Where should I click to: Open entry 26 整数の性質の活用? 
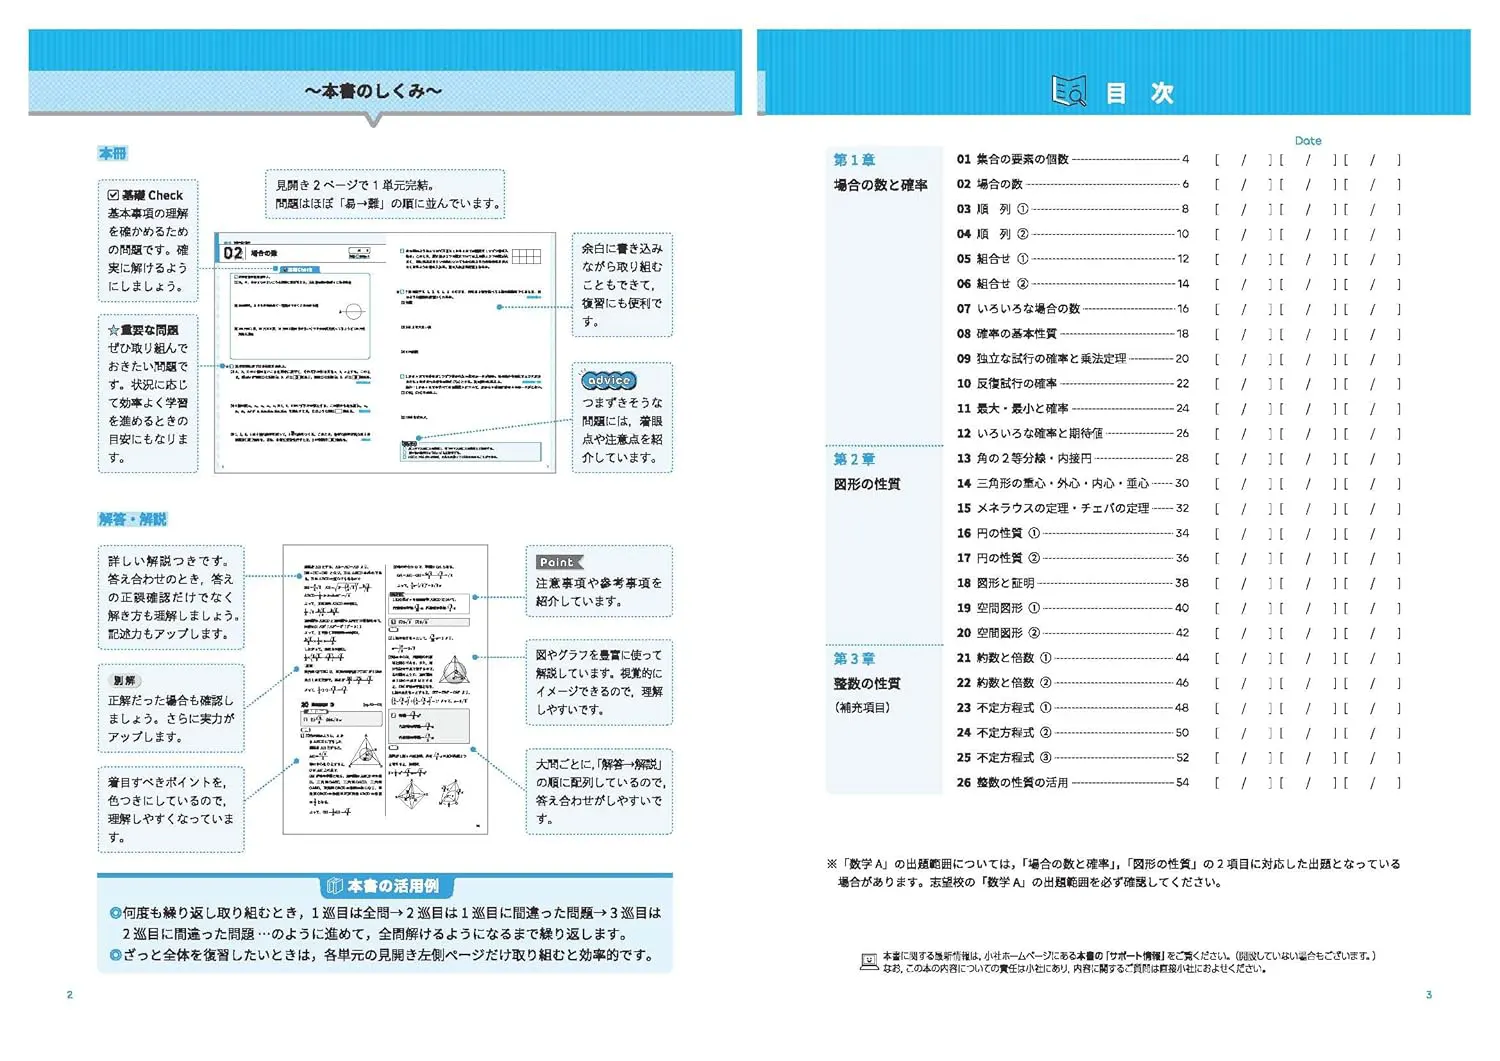pyautogui.click(x=1072, y=783)
